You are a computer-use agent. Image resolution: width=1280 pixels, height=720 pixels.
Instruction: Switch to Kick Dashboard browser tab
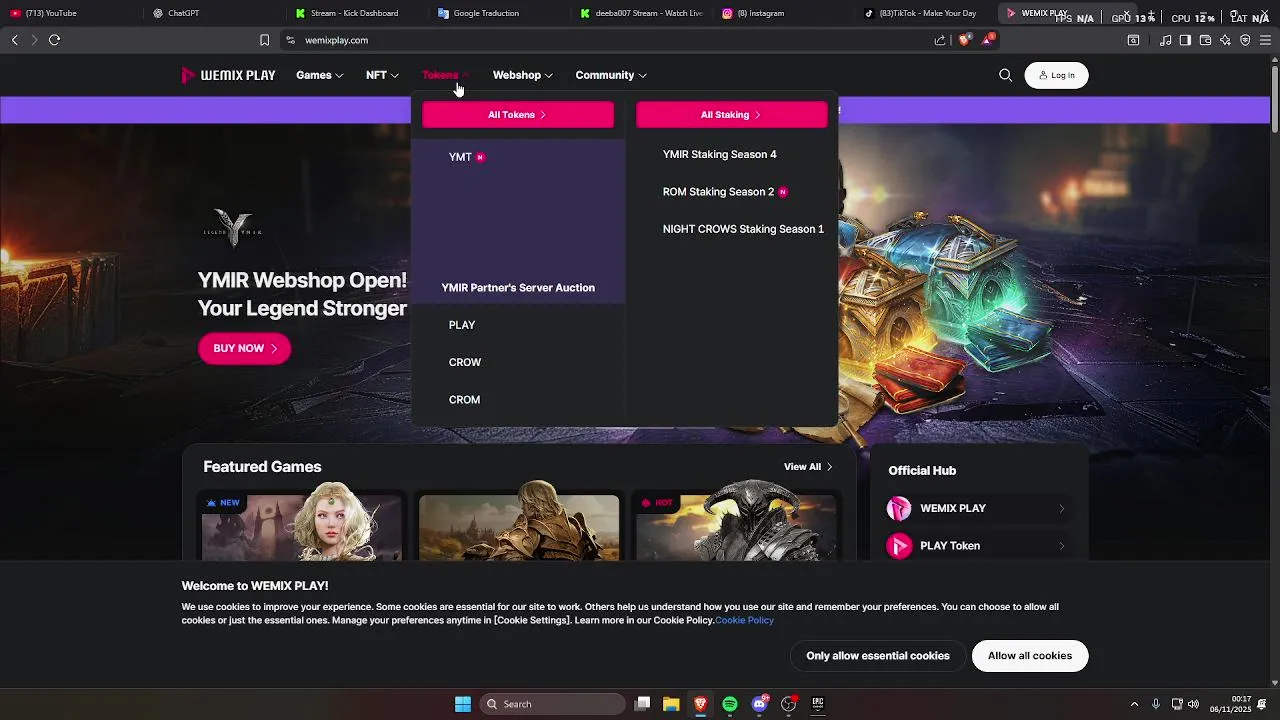tap(355, 13)
